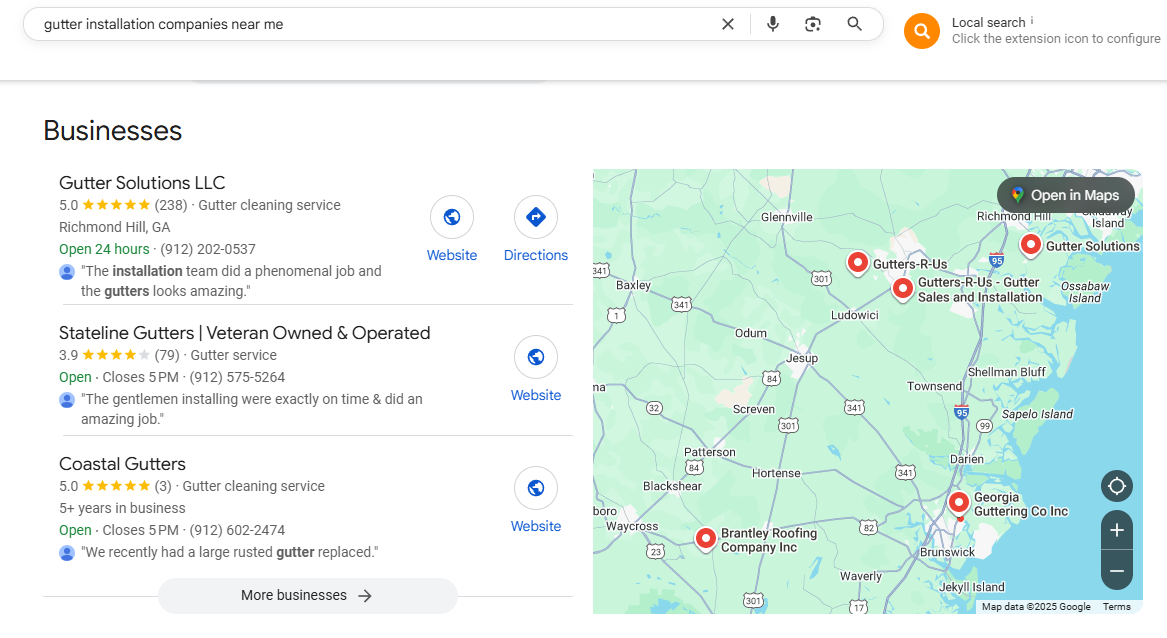Click Open in Maps button
1167x638 pixels.
point(1065,195)
